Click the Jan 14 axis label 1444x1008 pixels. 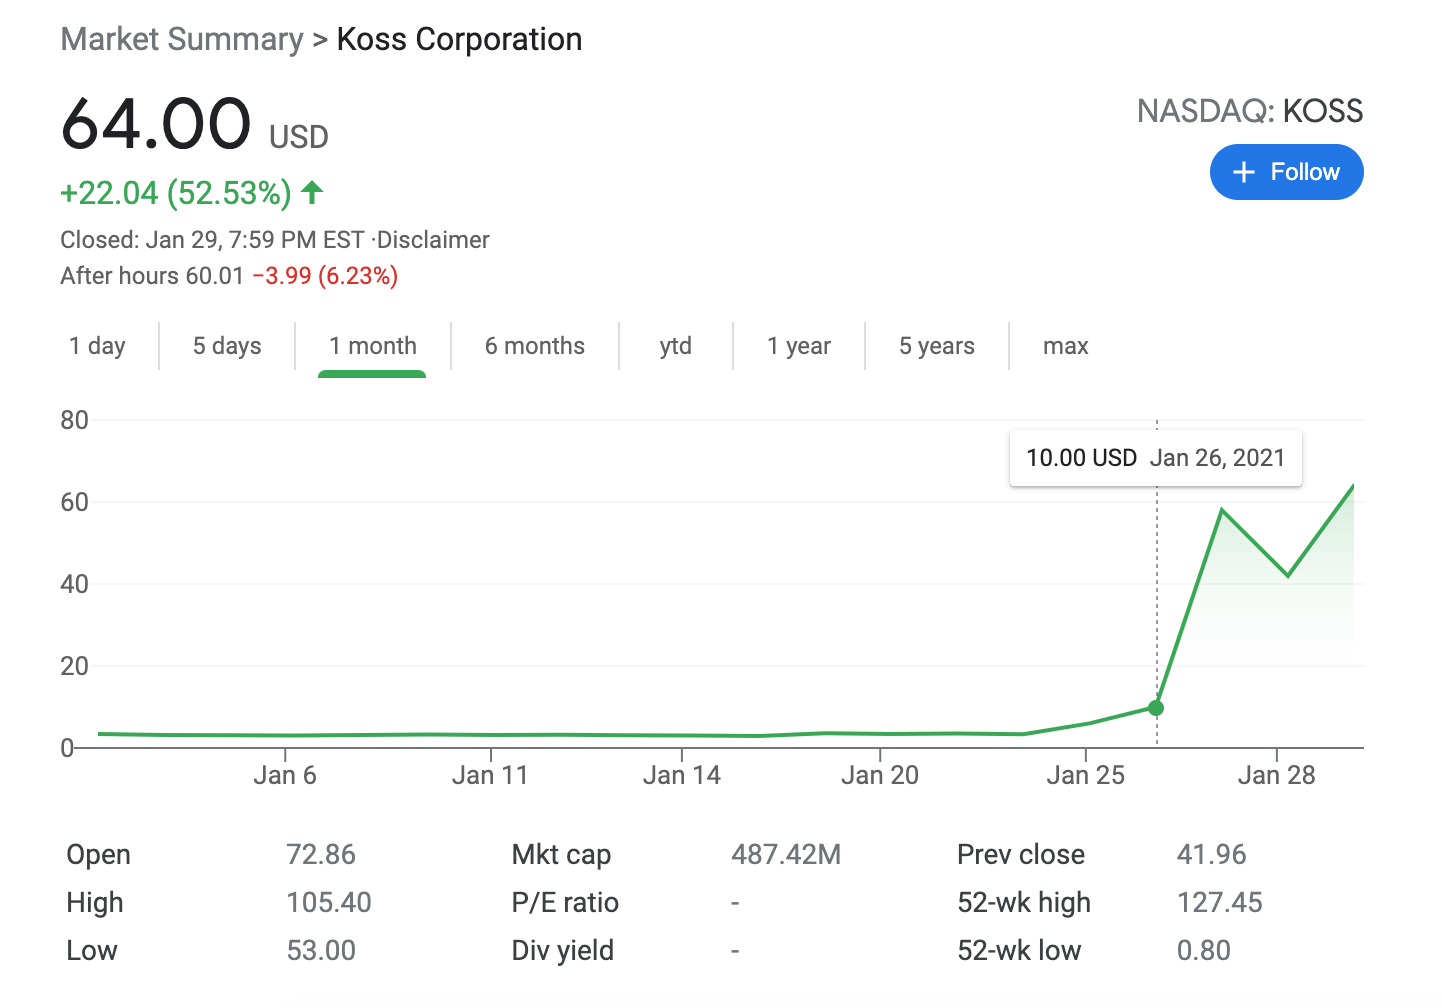coord(682,776)
